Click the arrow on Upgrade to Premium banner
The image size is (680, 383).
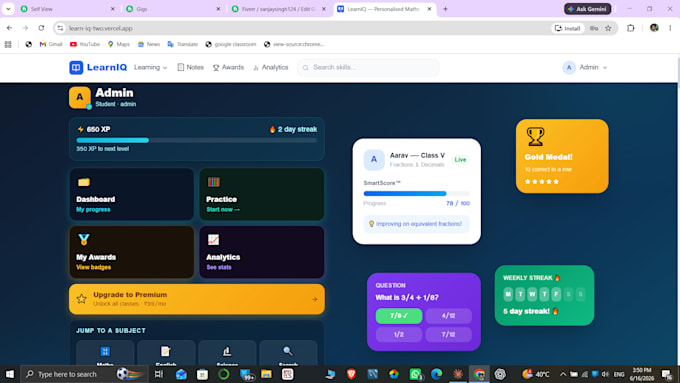[314, 299]
